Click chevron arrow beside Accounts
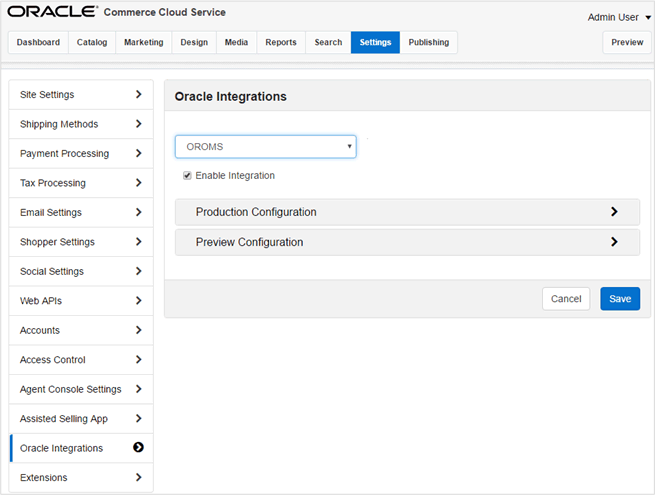Image resolution: width=655 pixels, height=495 pixels. 139,330
